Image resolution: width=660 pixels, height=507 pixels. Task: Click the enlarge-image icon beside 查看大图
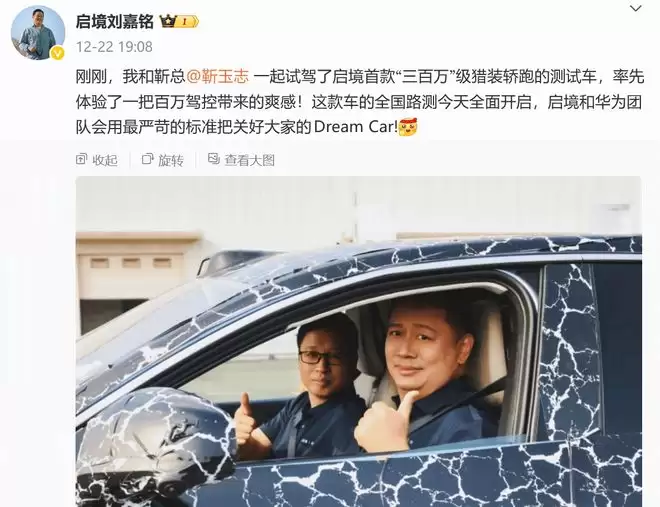click(214, 159)
